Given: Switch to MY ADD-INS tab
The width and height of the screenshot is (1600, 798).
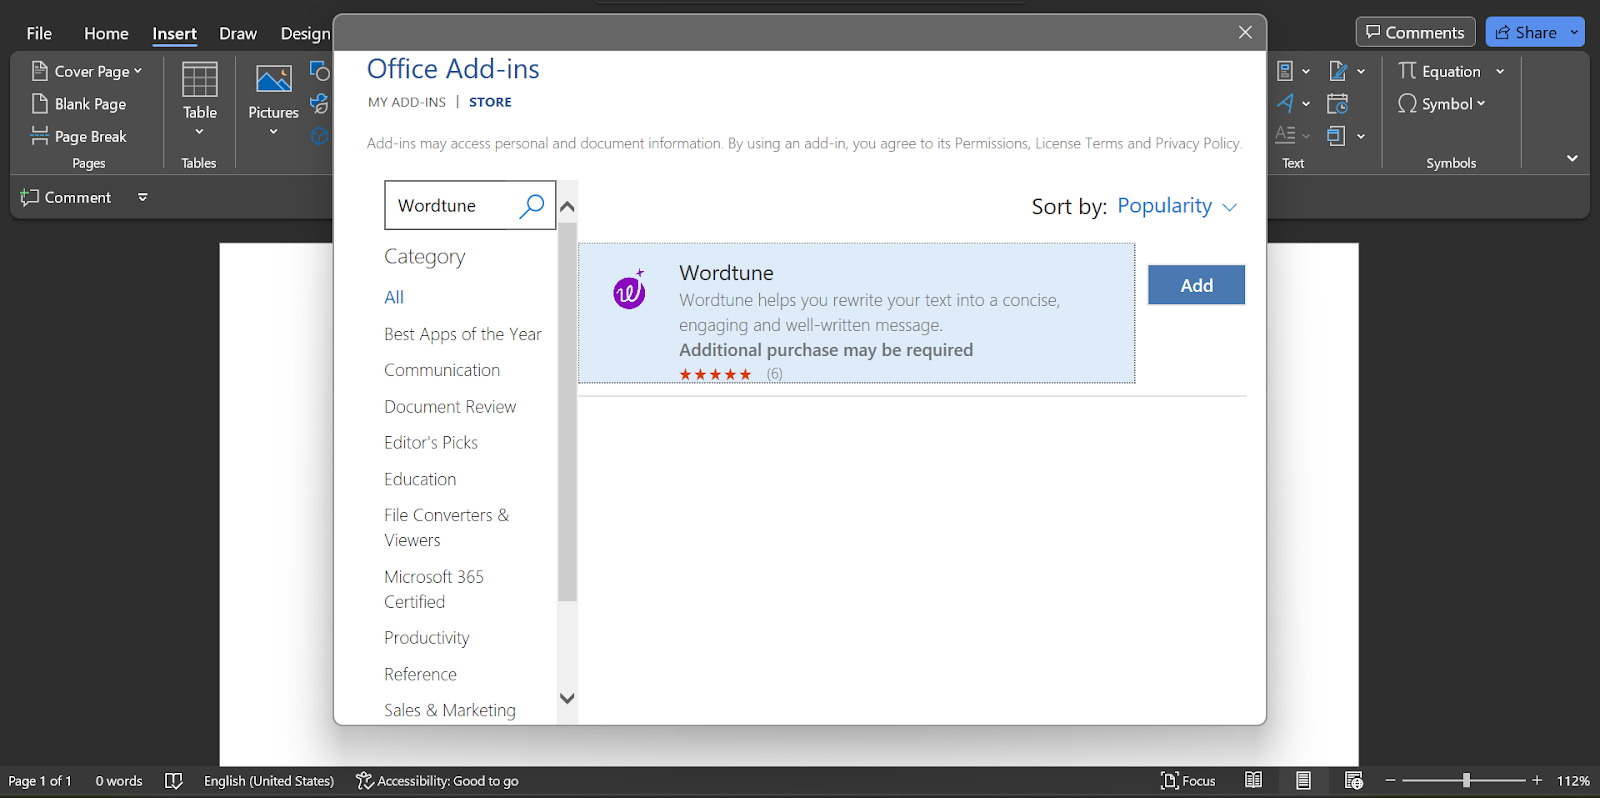Looking at the screenshot, I should click(x=407, y=102).
